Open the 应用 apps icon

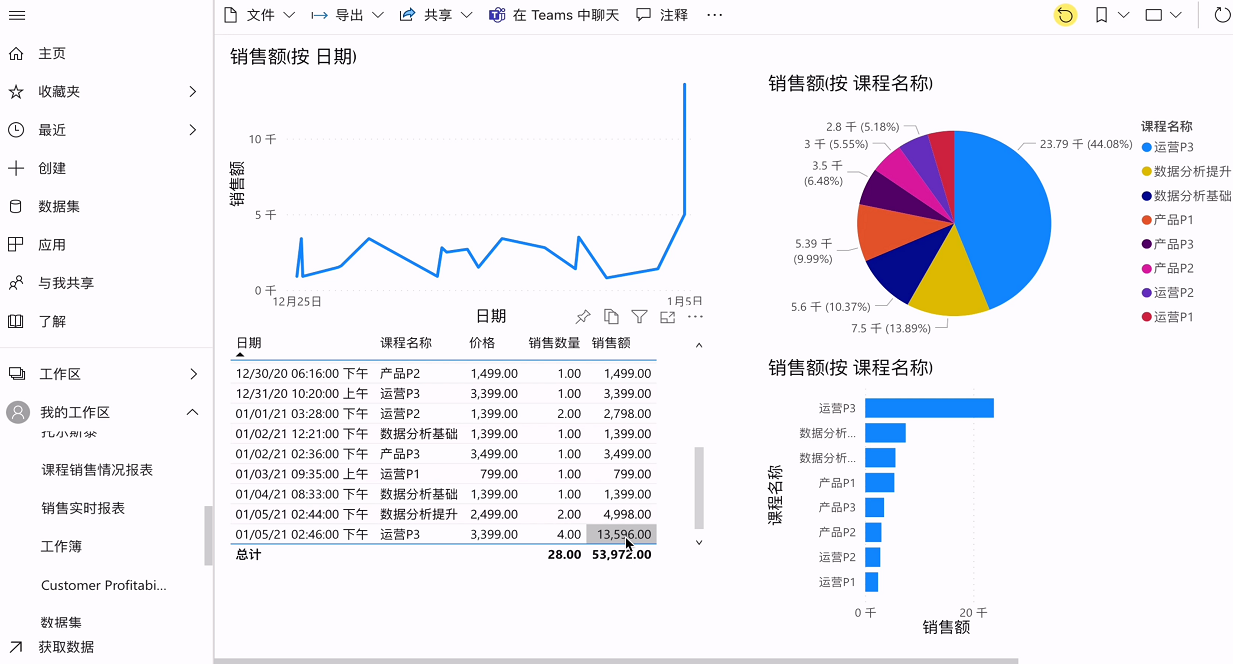pos(16,245)
